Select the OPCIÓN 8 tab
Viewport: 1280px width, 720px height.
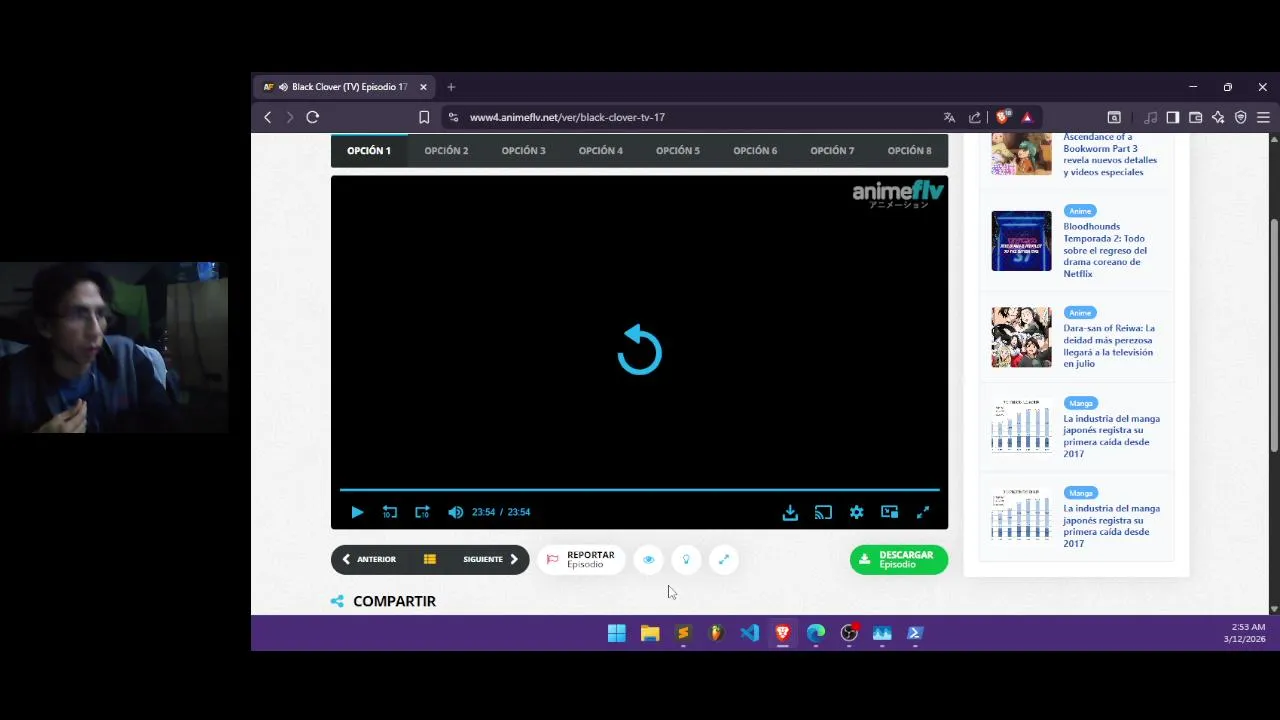coord(909,150)
